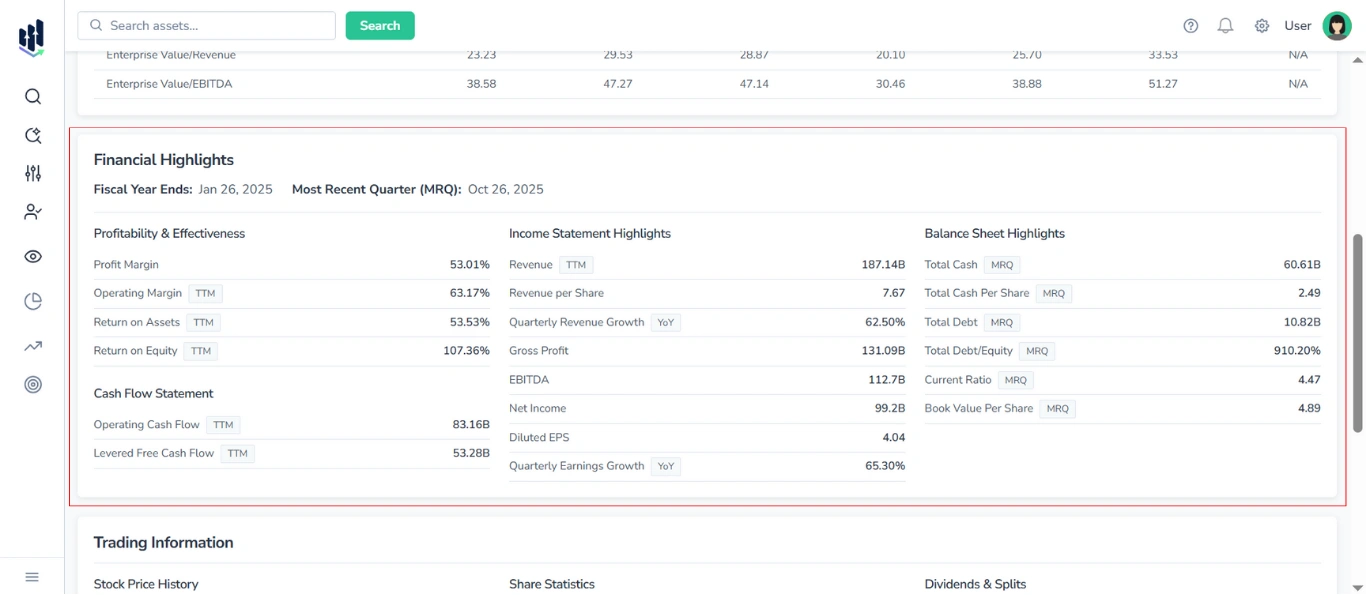Image resolution: width=1366 pixels, height=595 pixels.
Task: Open the market trends line chart icon
Action: coord(32,345)
